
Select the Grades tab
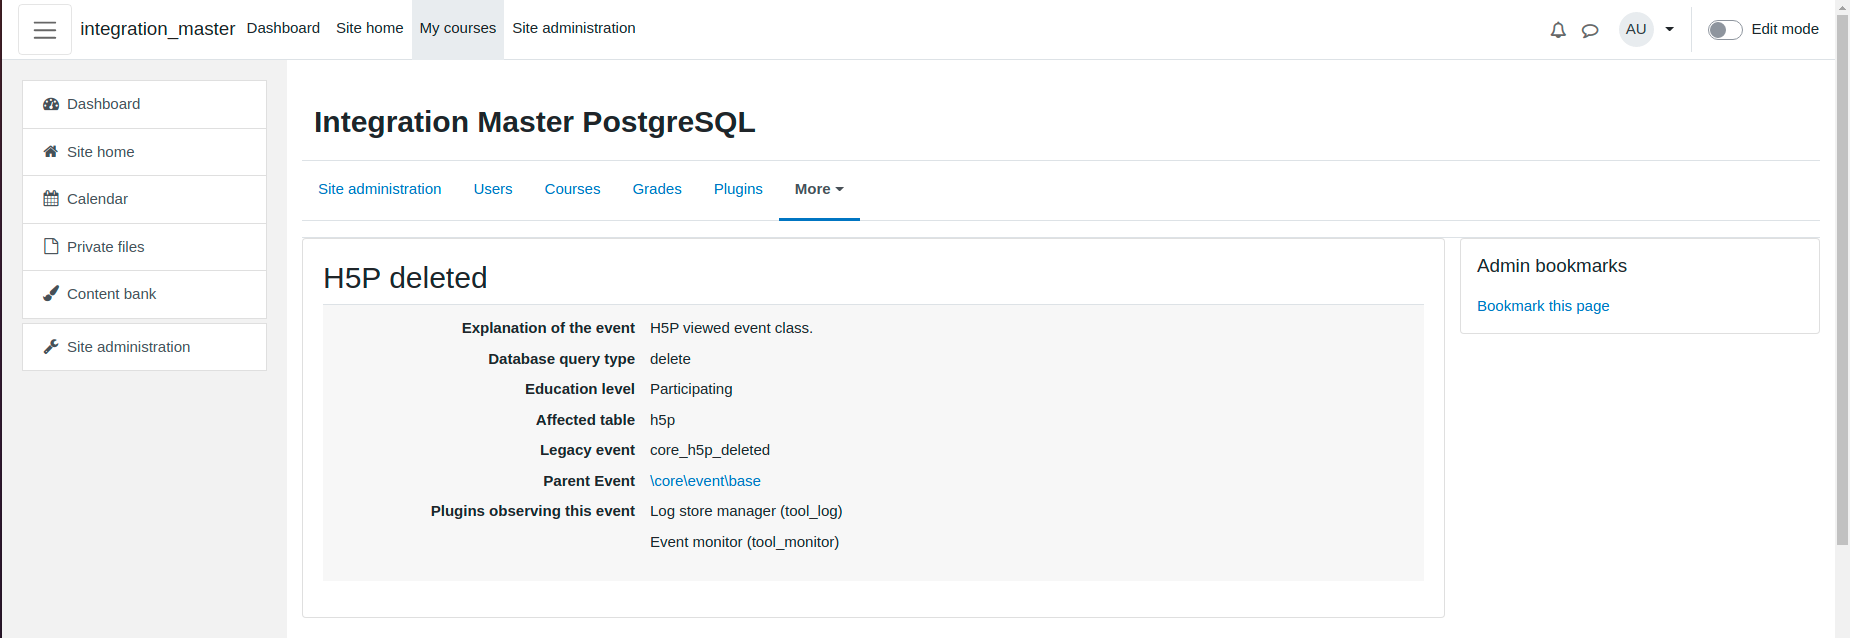coord(657,189)
